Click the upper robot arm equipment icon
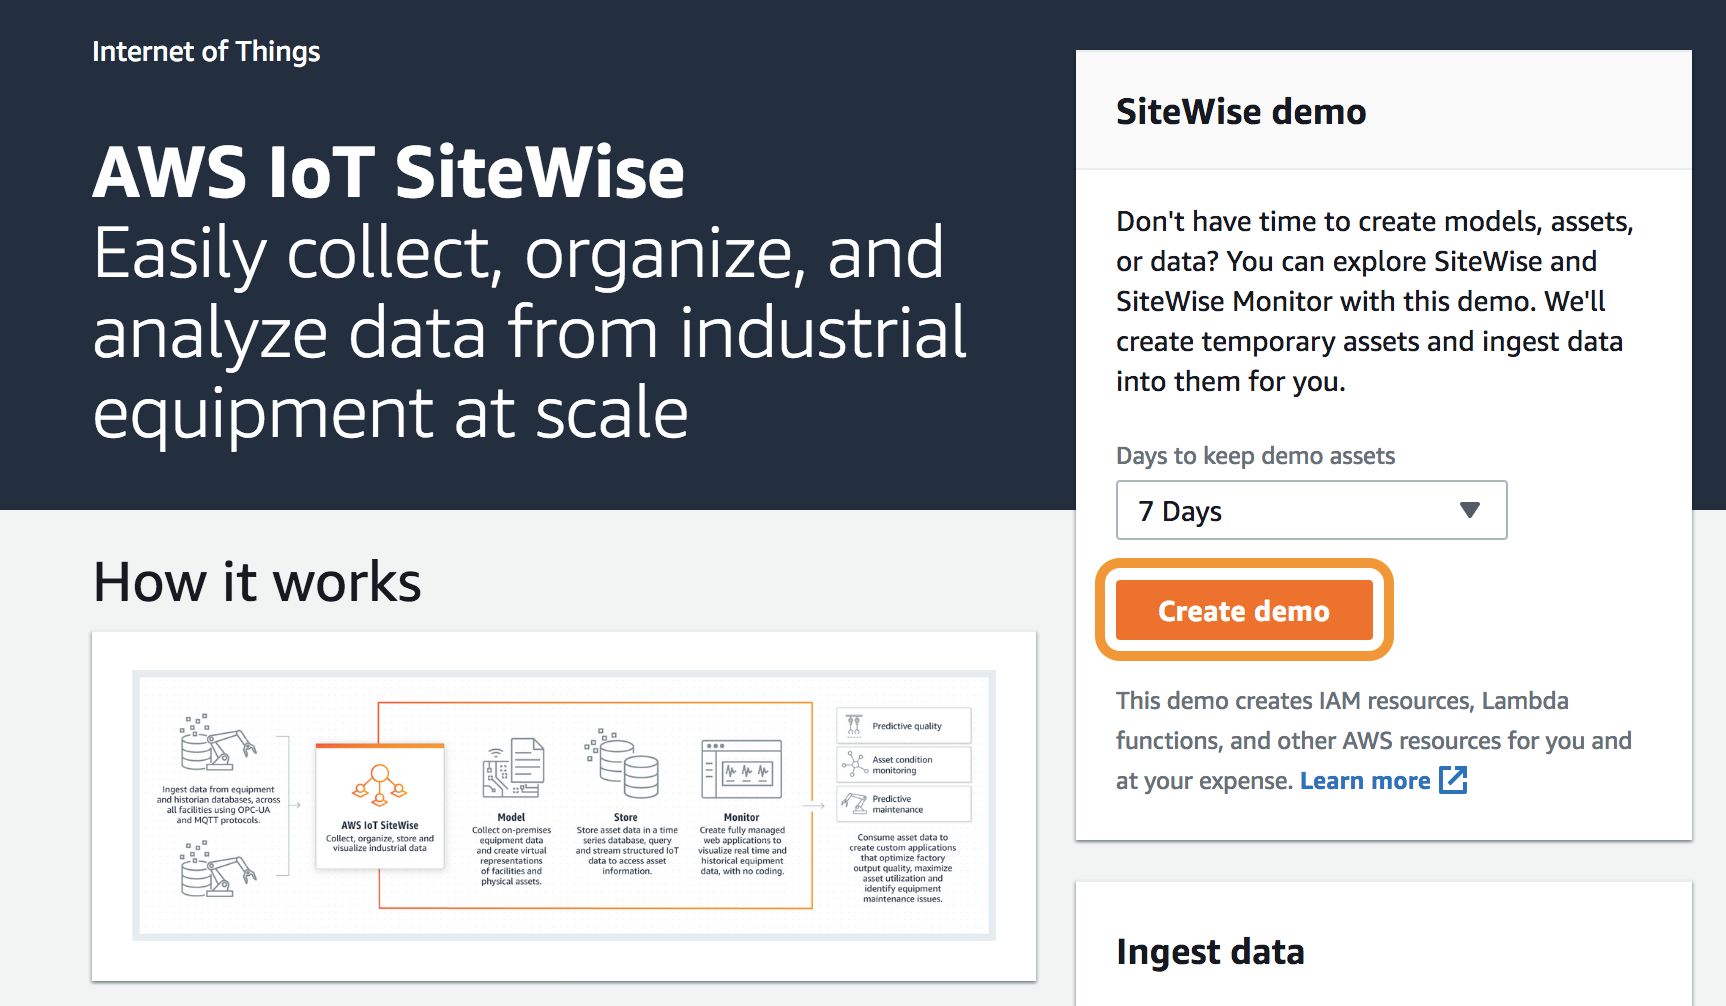Screen dimensions: 1726x1006 [218, 743]
